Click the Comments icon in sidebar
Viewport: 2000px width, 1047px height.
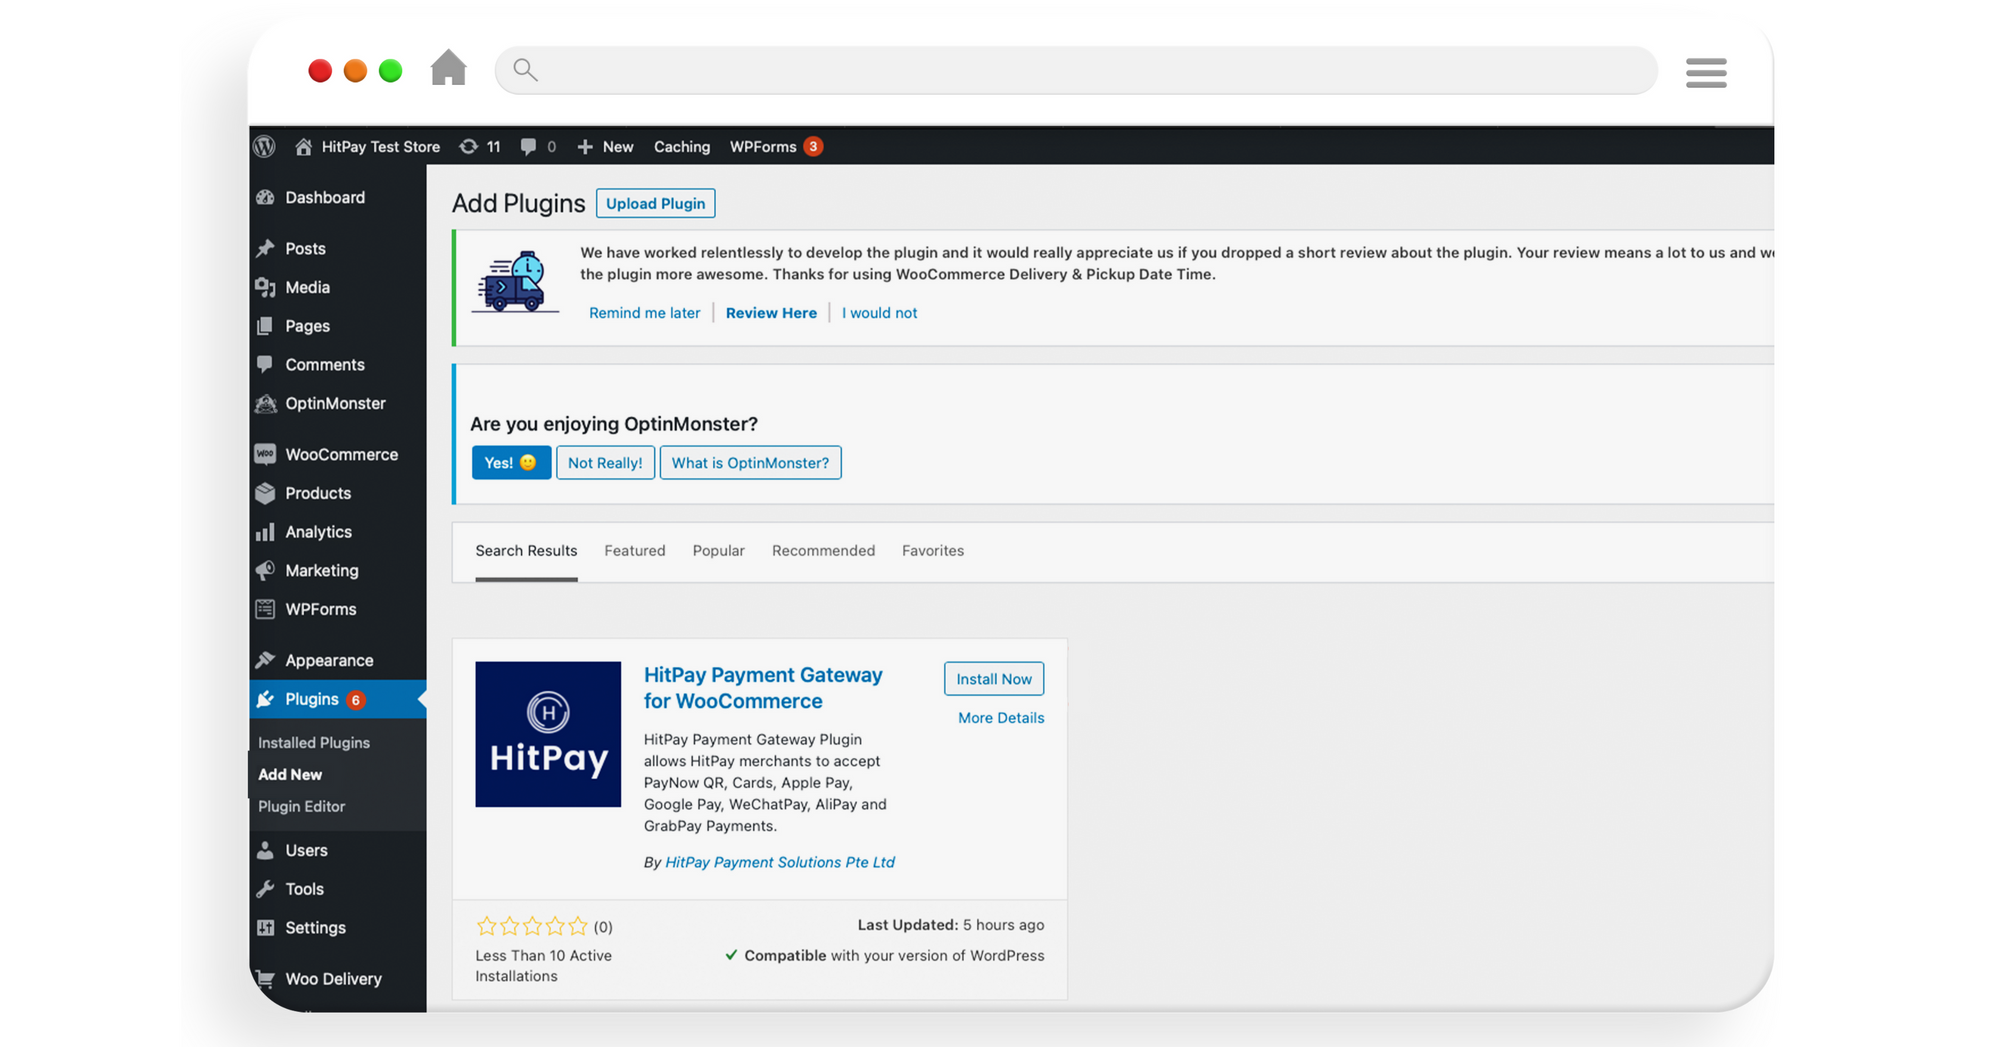point(265,364)
